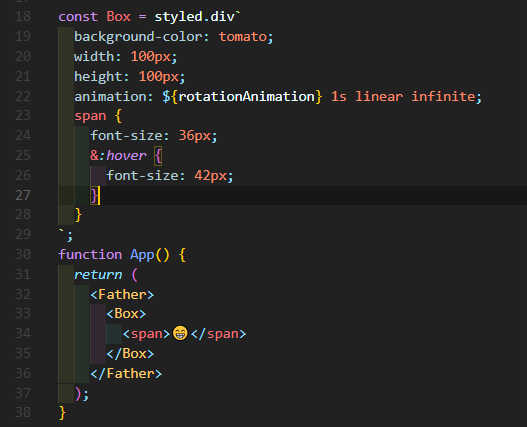Image resolution: width=527 pixels, height=427 pixels.
Task: Click the App function name
Action: pos(142,255)
